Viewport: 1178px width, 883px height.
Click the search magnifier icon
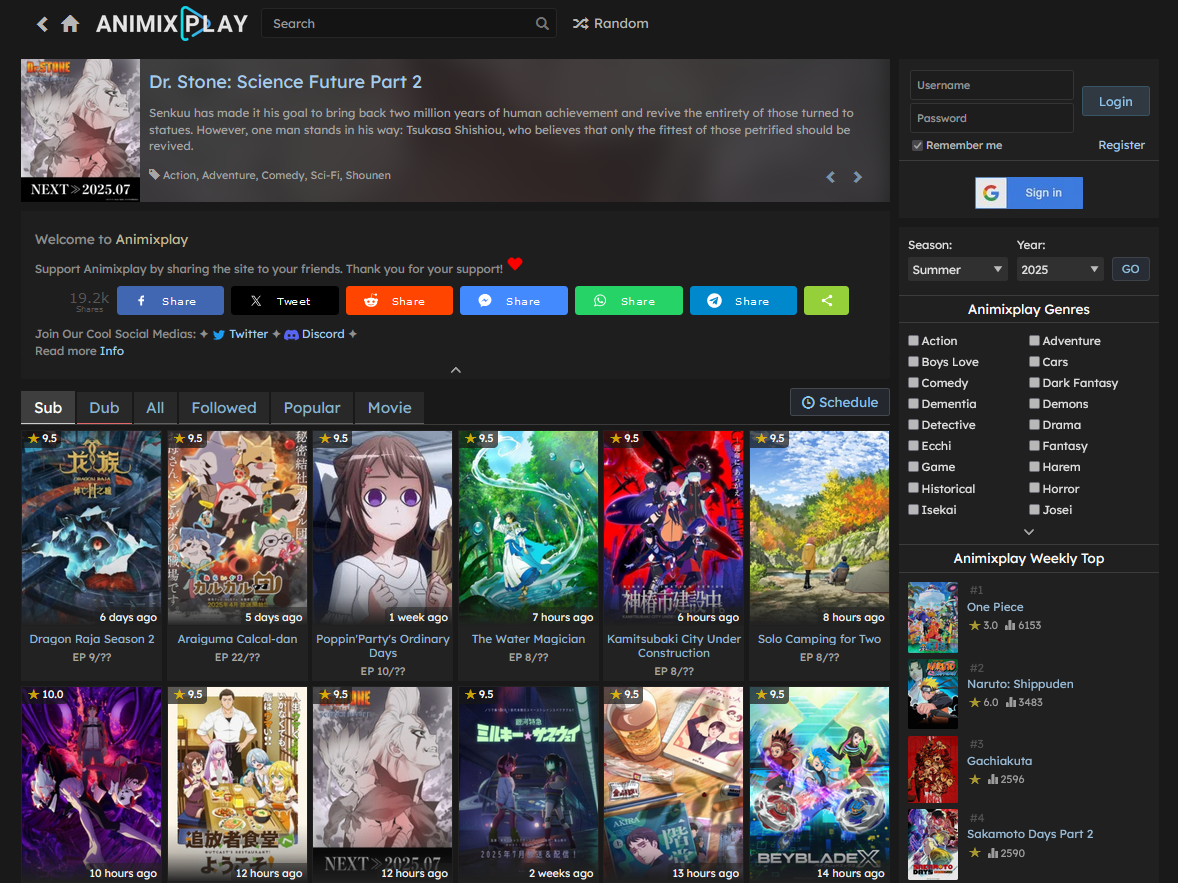(x=542, y=24)
